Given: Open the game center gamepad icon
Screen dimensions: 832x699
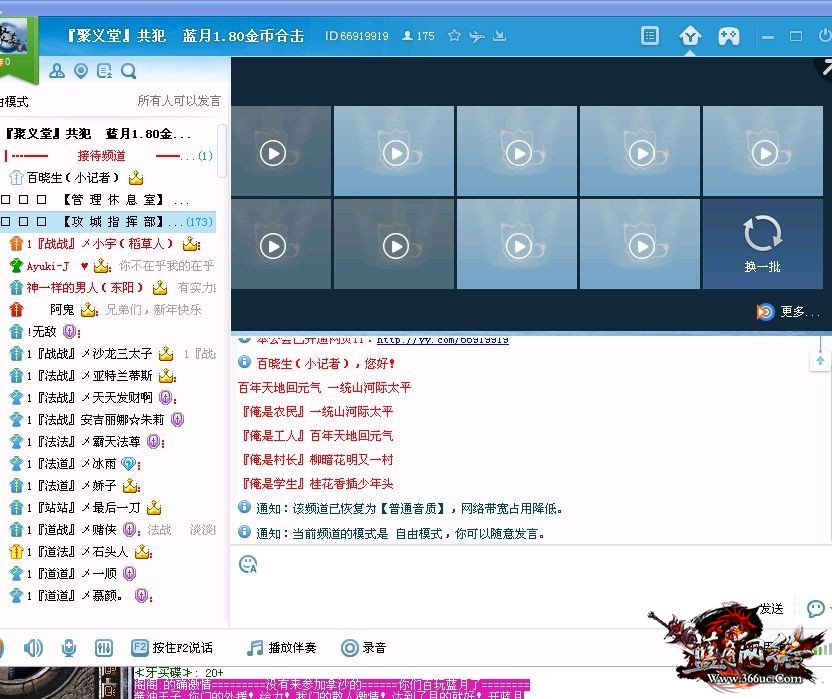Looking at the screenshot, I should (729, 36).
